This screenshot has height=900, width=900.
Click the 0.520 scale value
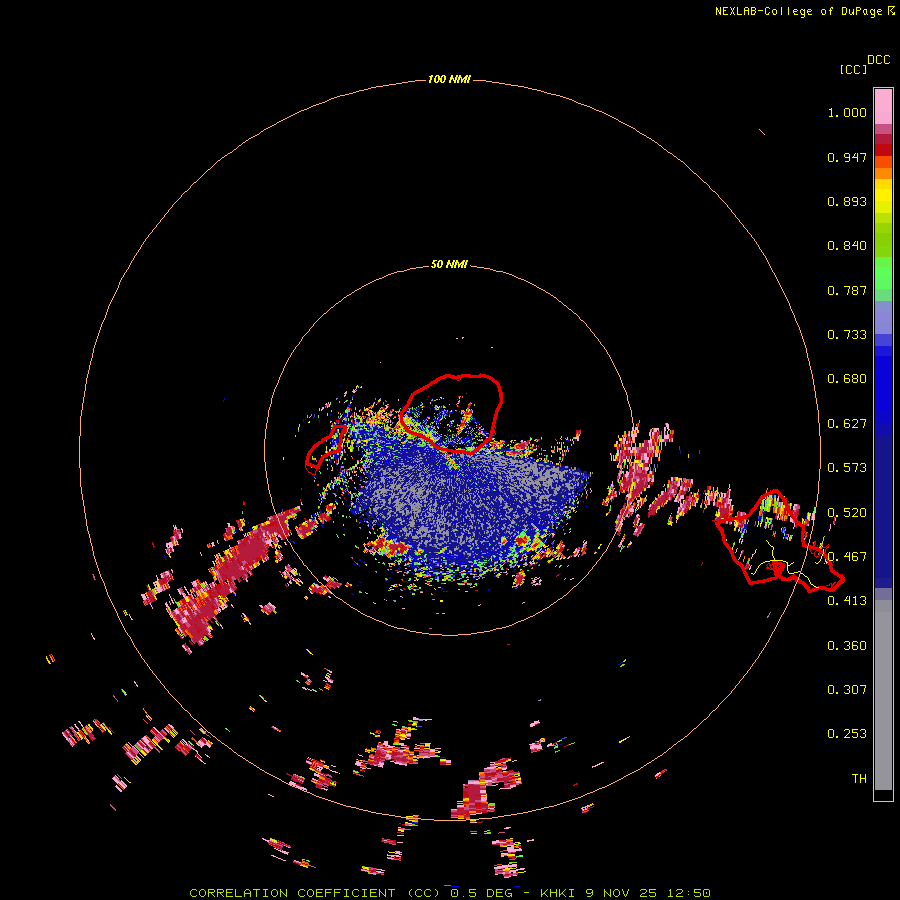[x=847, y=513]
